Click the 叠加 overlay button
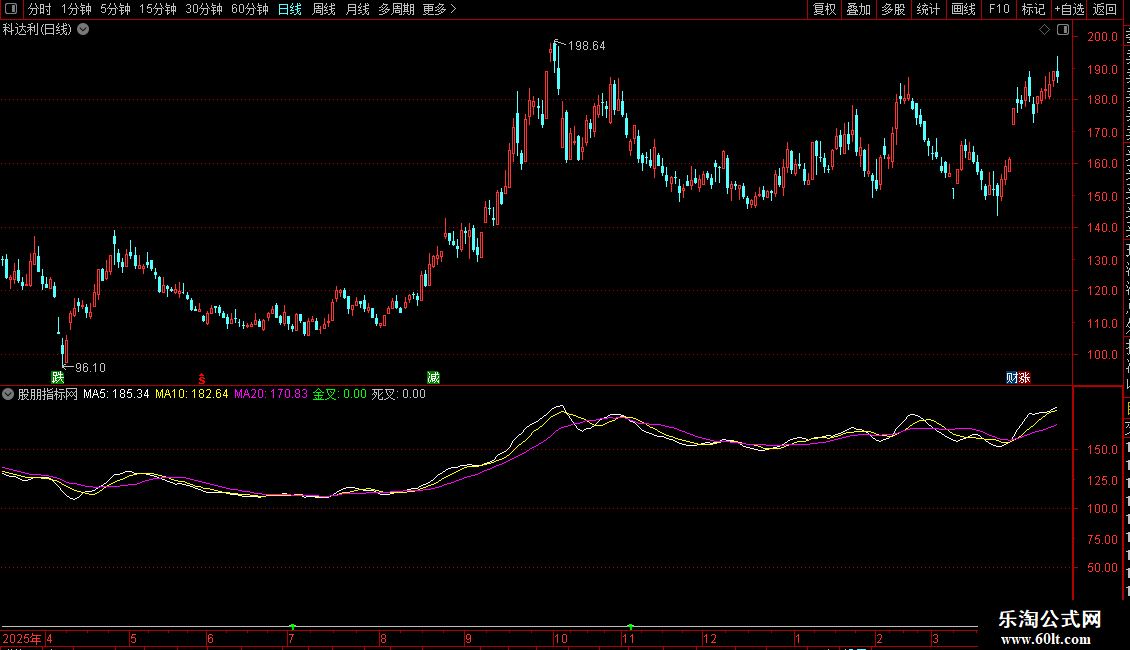1130x650 pixels. click(859, 9)
